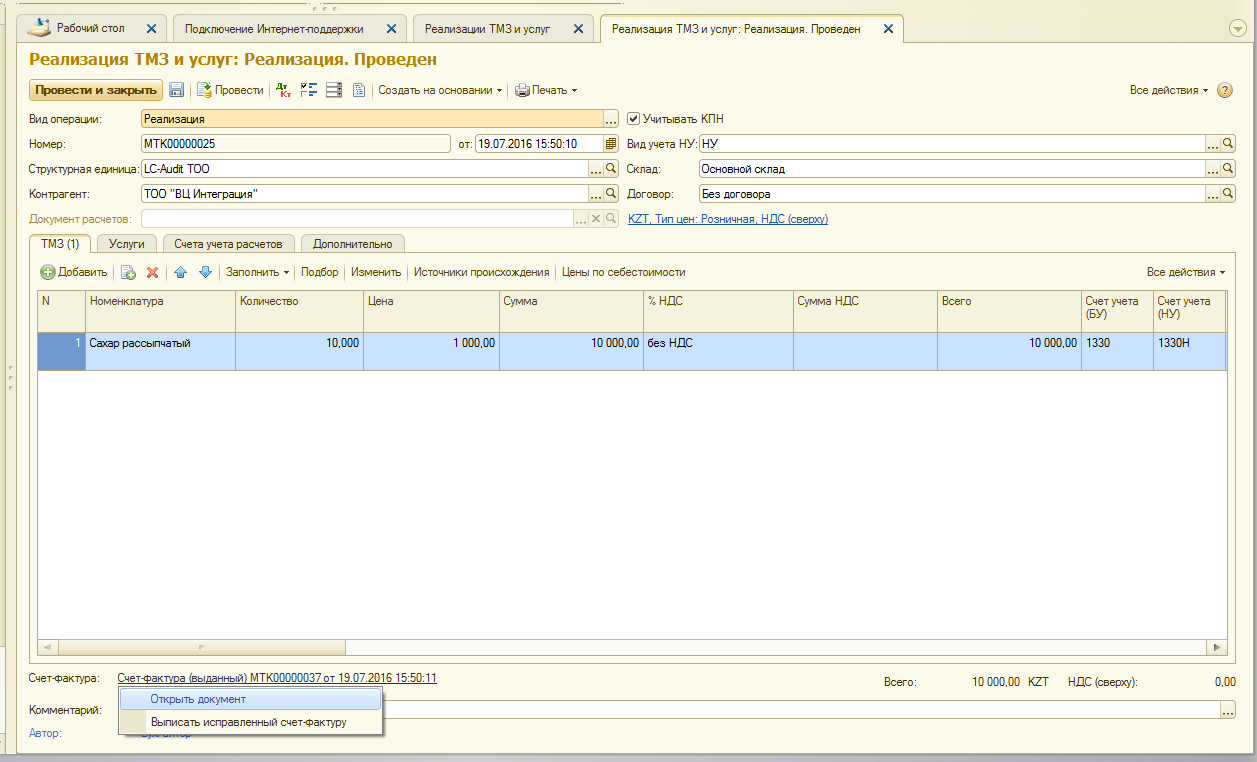Click the copy row icon in table toolbar
The height and width of the screenshot is (762, 1257).
click(128, 272)
